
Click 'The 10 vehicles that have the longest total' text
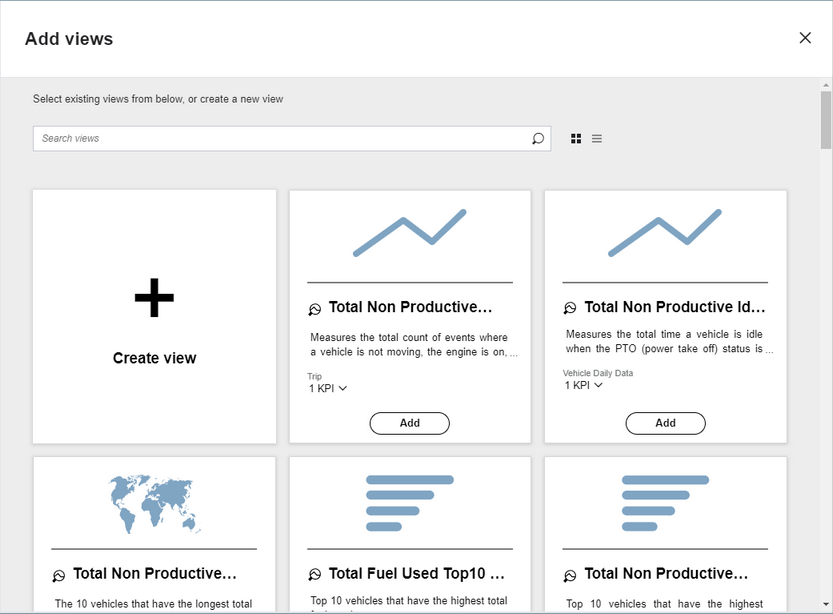point(154,604)
